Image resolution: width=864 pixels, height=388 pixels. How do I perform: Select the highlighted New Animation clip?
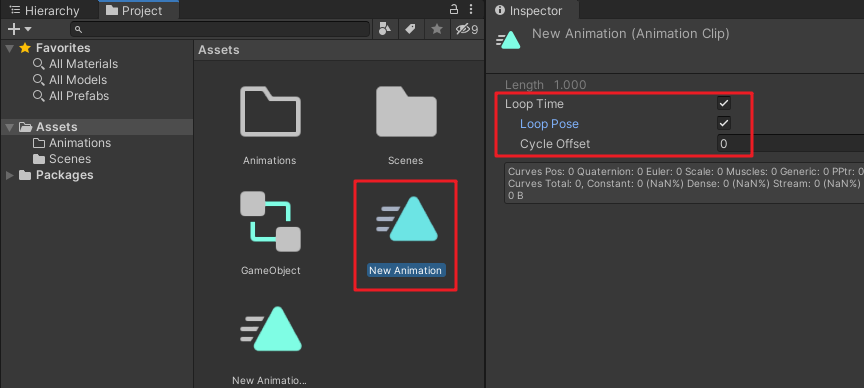point(406,236)
